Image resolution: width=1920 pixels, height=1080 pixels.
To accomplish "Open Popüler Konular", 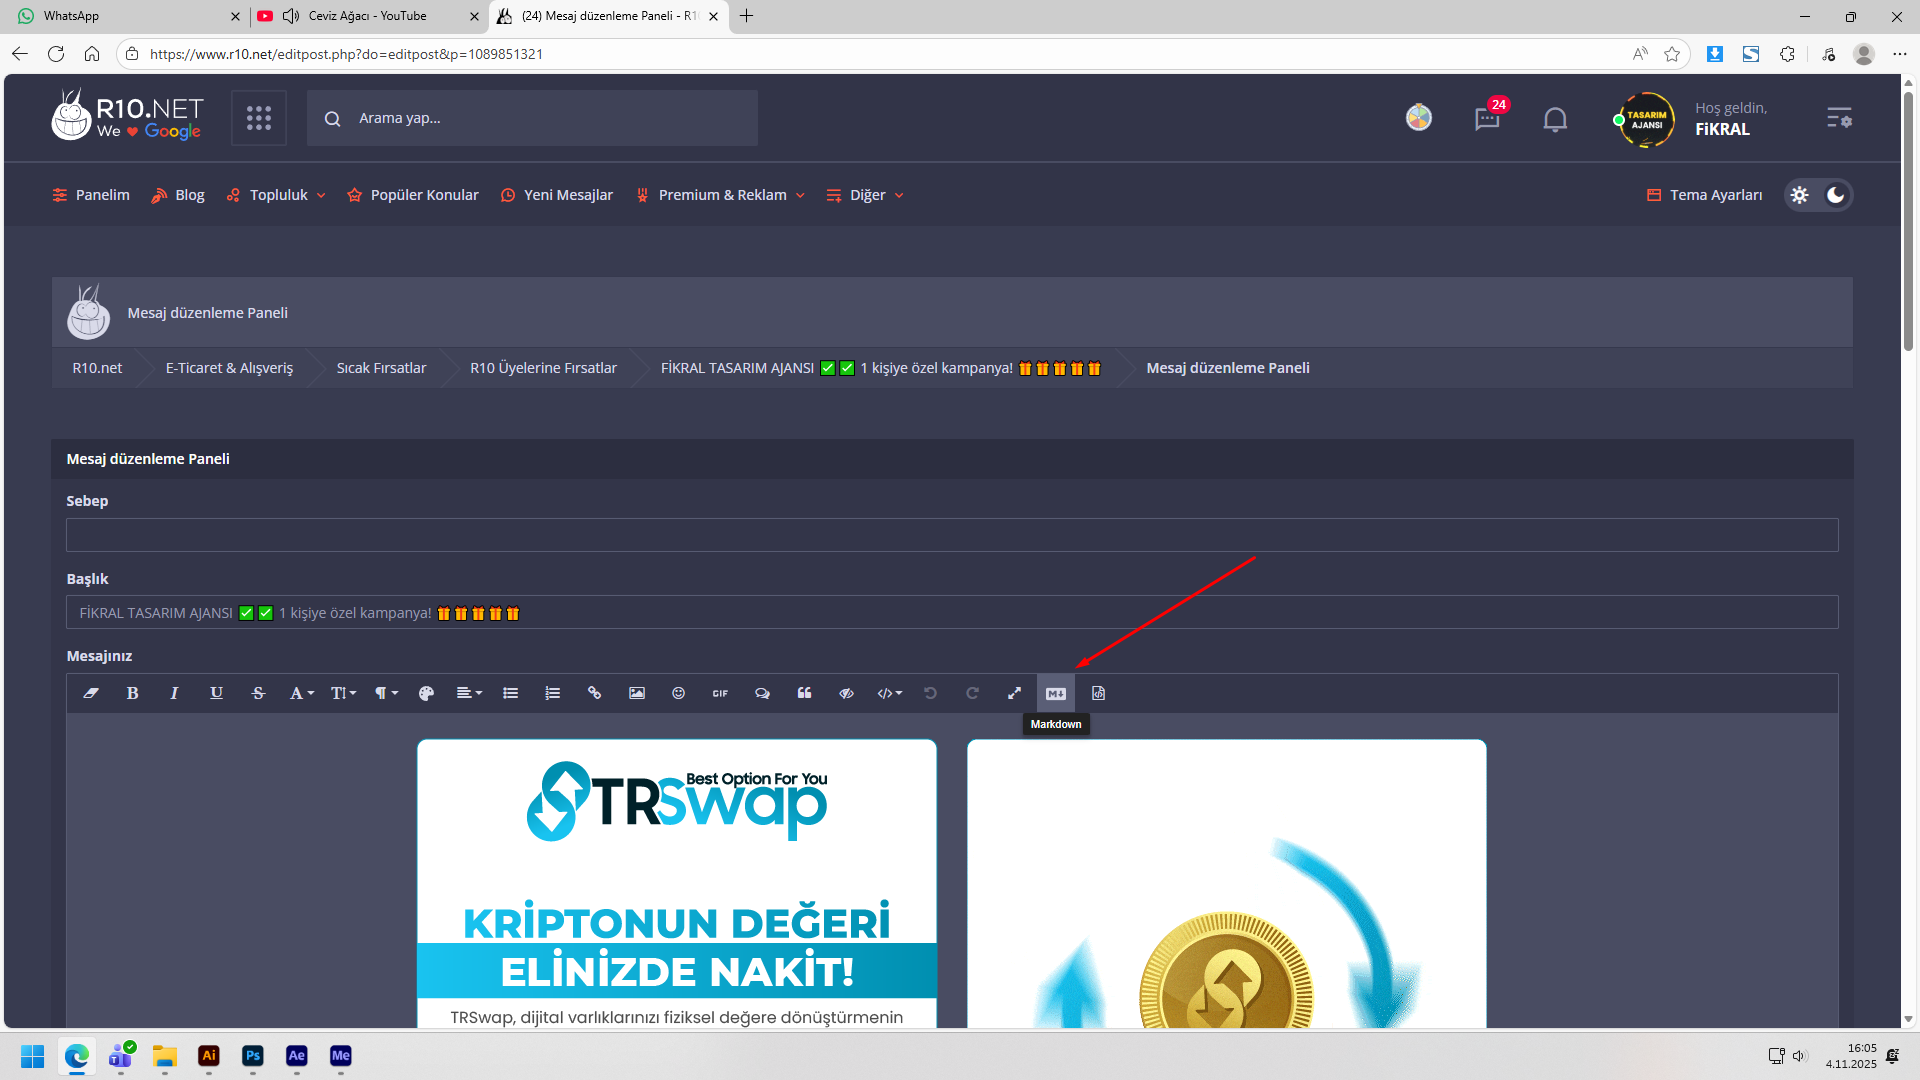I will click(413, 195).
